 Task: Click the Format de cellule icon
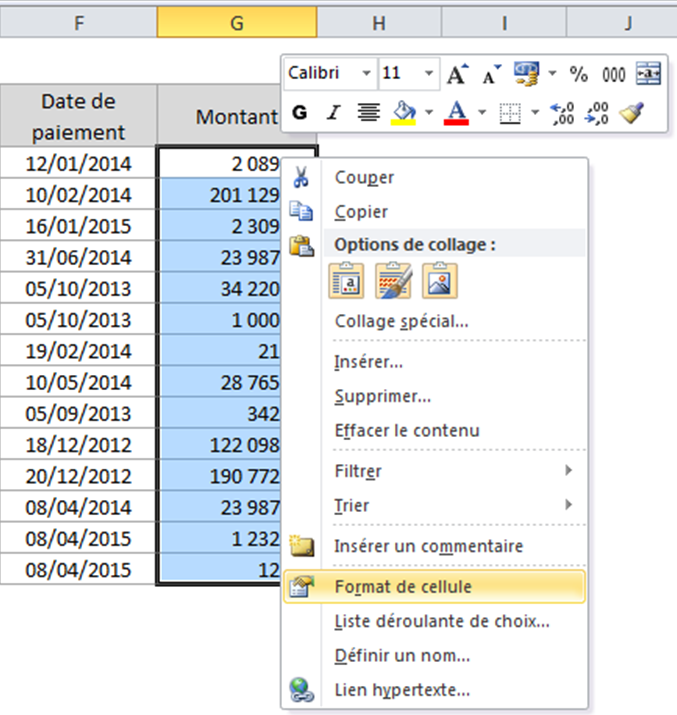coord(302,586)
